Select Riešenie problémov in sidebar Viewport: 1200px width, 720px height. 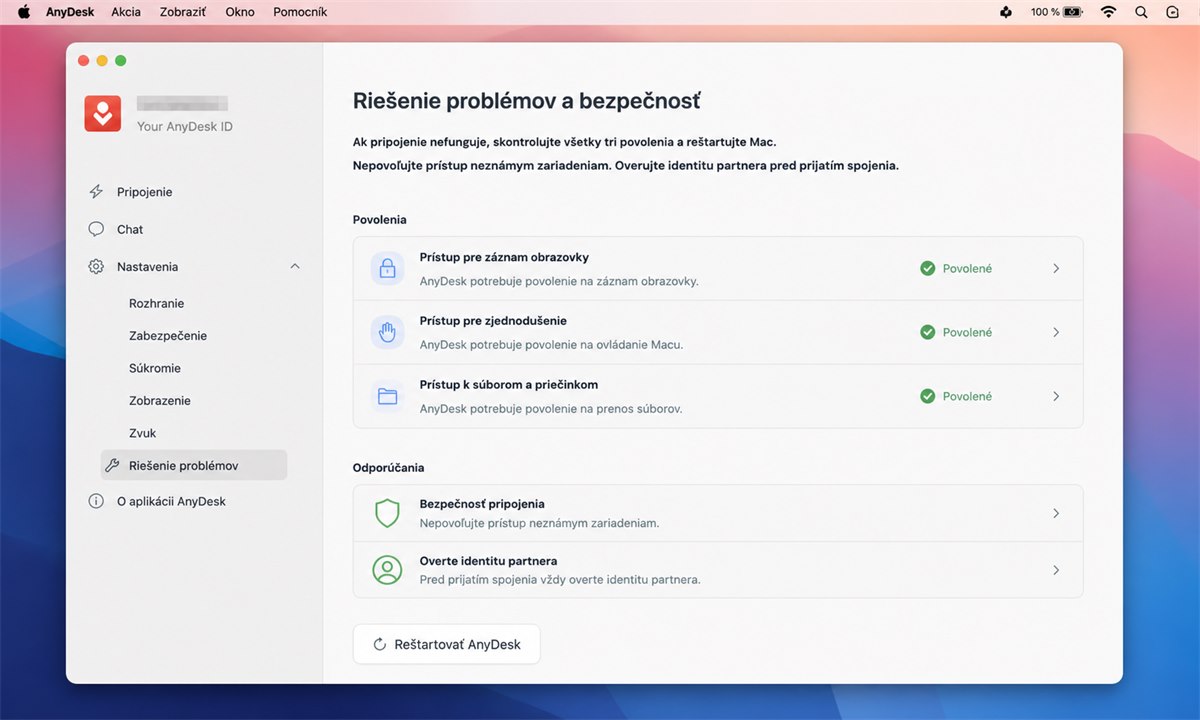click(x=194, y=465)
